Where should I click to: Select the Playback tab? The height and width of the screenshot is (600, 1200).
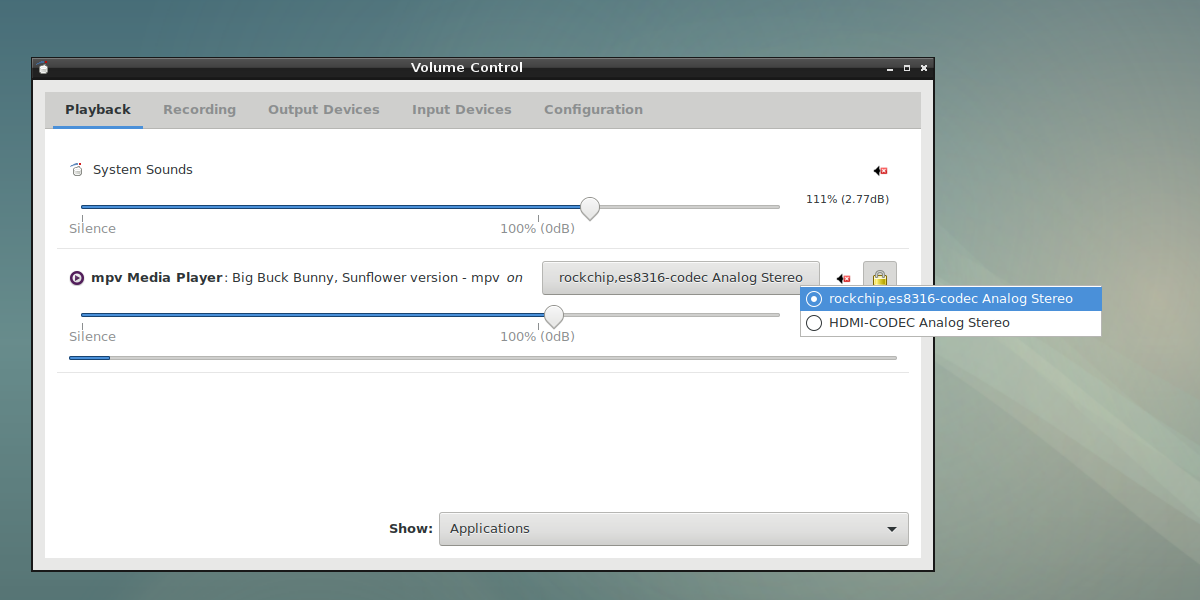tap(98, 110)
